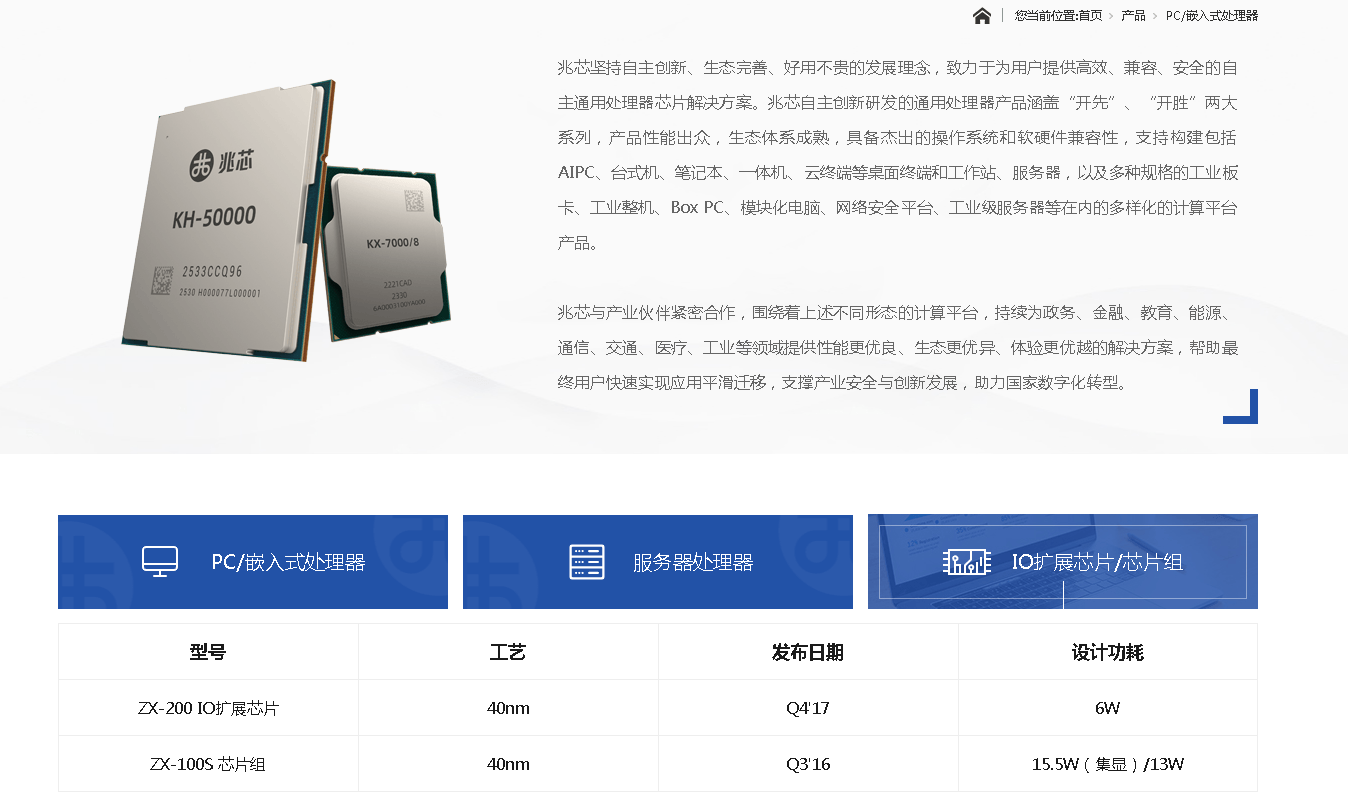Click the 设计功耗 column header
This screenshot has width=1348, height=811.
1107,652
